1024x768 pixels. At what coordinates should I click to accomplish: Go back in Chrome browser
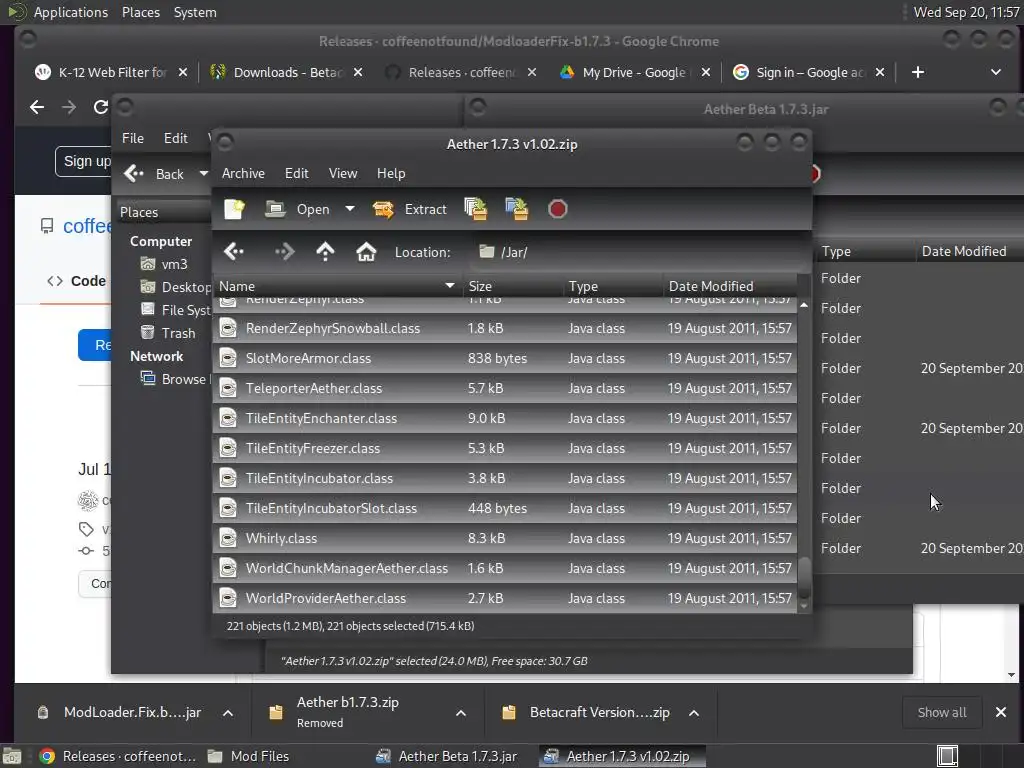[37, 107]
